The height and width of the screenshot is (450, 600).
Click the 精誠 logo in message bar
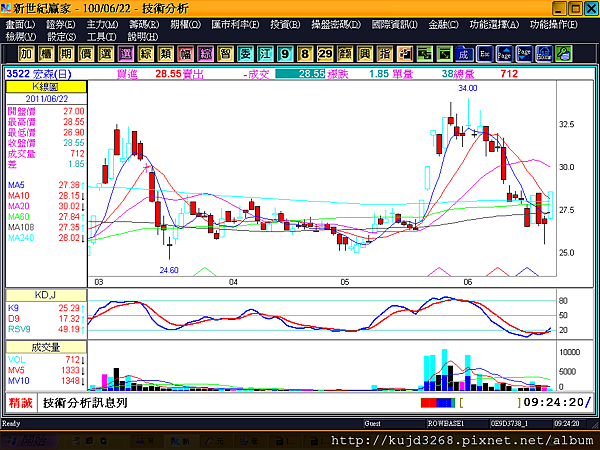21,403
